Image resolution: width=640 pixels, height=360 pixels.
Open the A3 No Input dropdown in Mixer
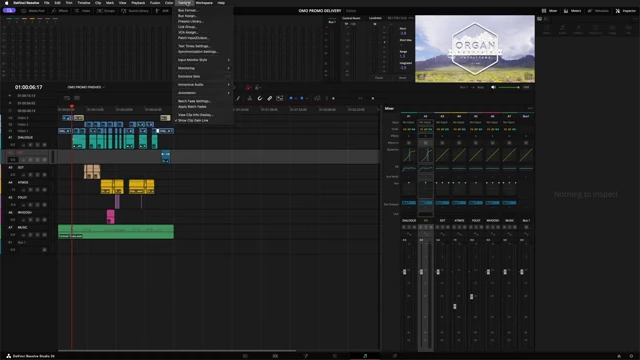click(442, 122)
